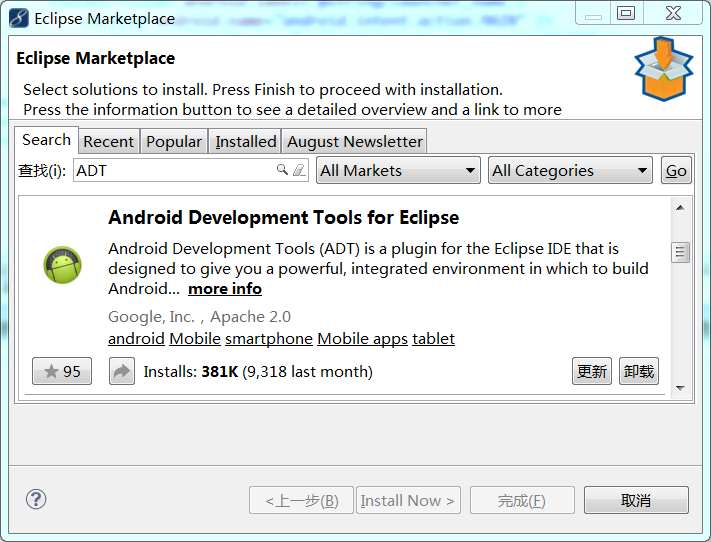Viewport: 711px width, 542px height.
Task: Click the 取消 (cancel) button
Action: click(x=636, y=500)
